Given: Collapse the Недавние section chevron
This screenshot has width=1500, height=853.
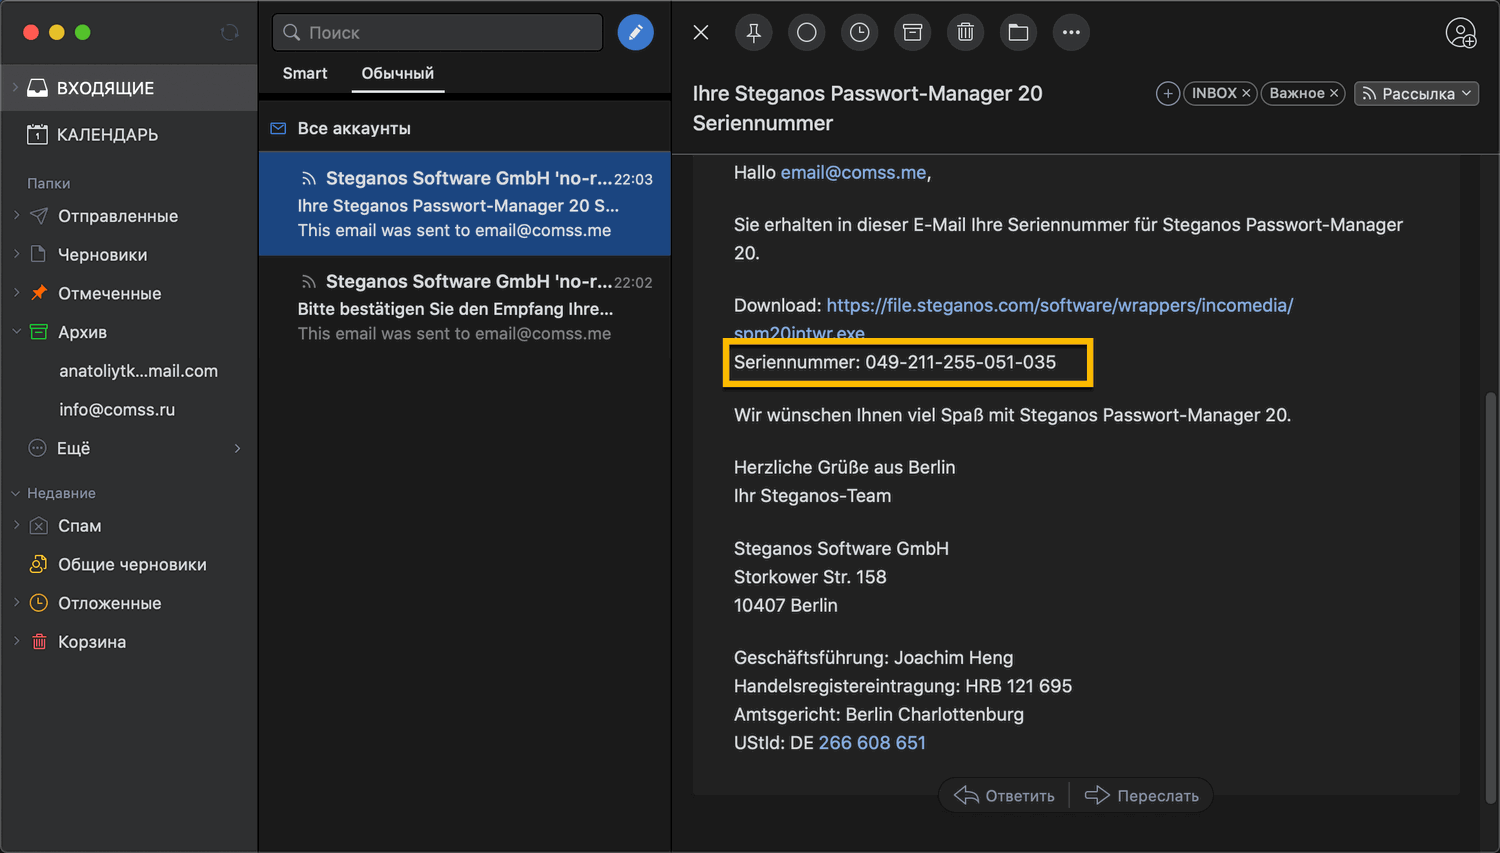Looking at the screenshot, I should tap(16, 493).
